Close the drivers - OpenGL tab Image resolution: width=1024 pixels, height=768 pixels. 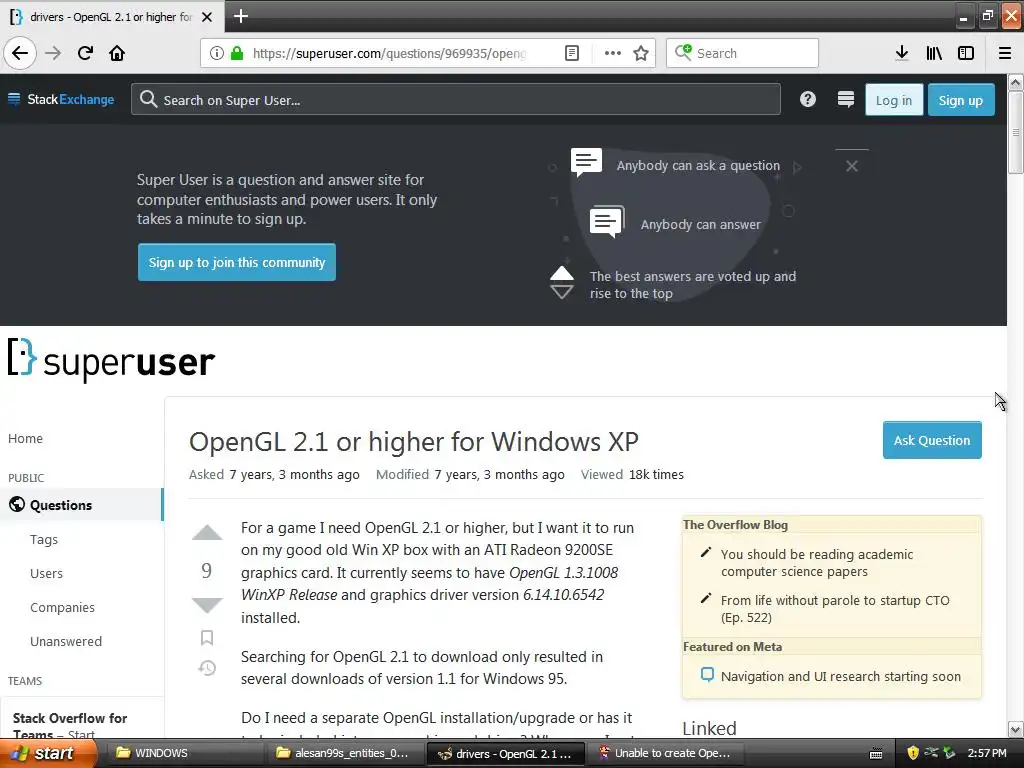207,17
